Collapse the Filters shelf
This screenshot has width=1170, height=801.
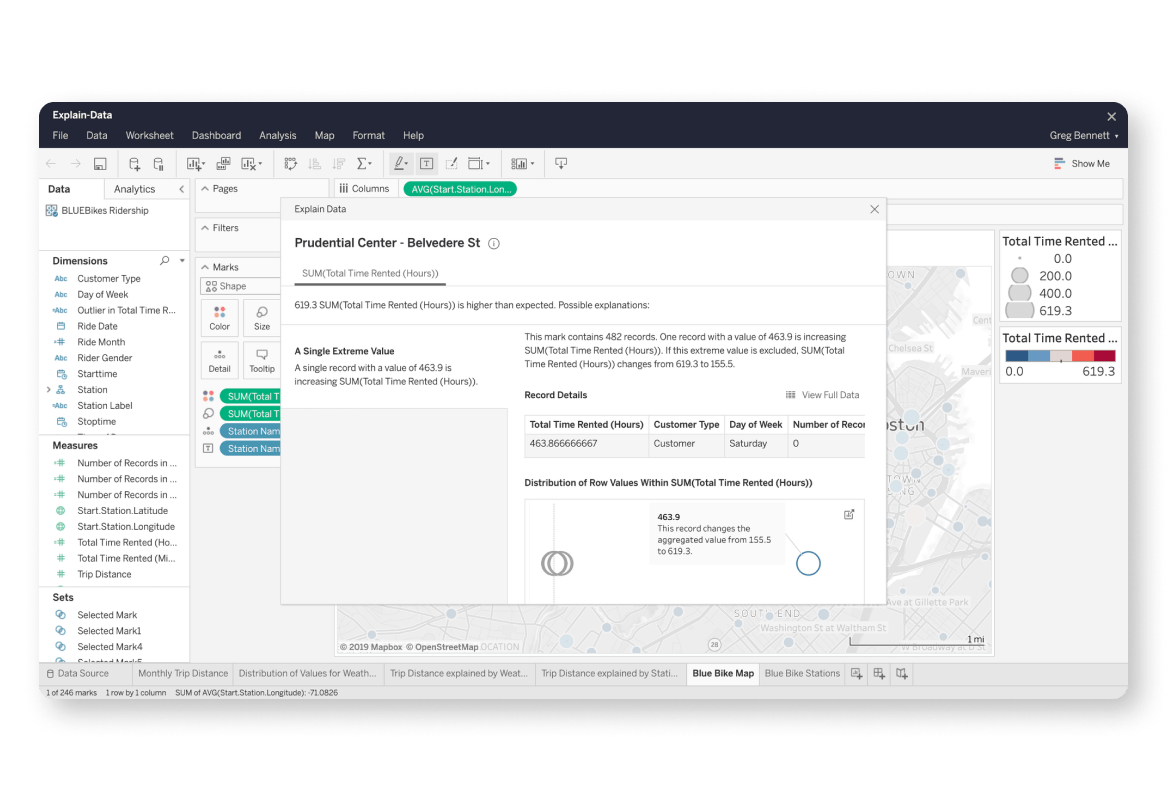(205, 228)
